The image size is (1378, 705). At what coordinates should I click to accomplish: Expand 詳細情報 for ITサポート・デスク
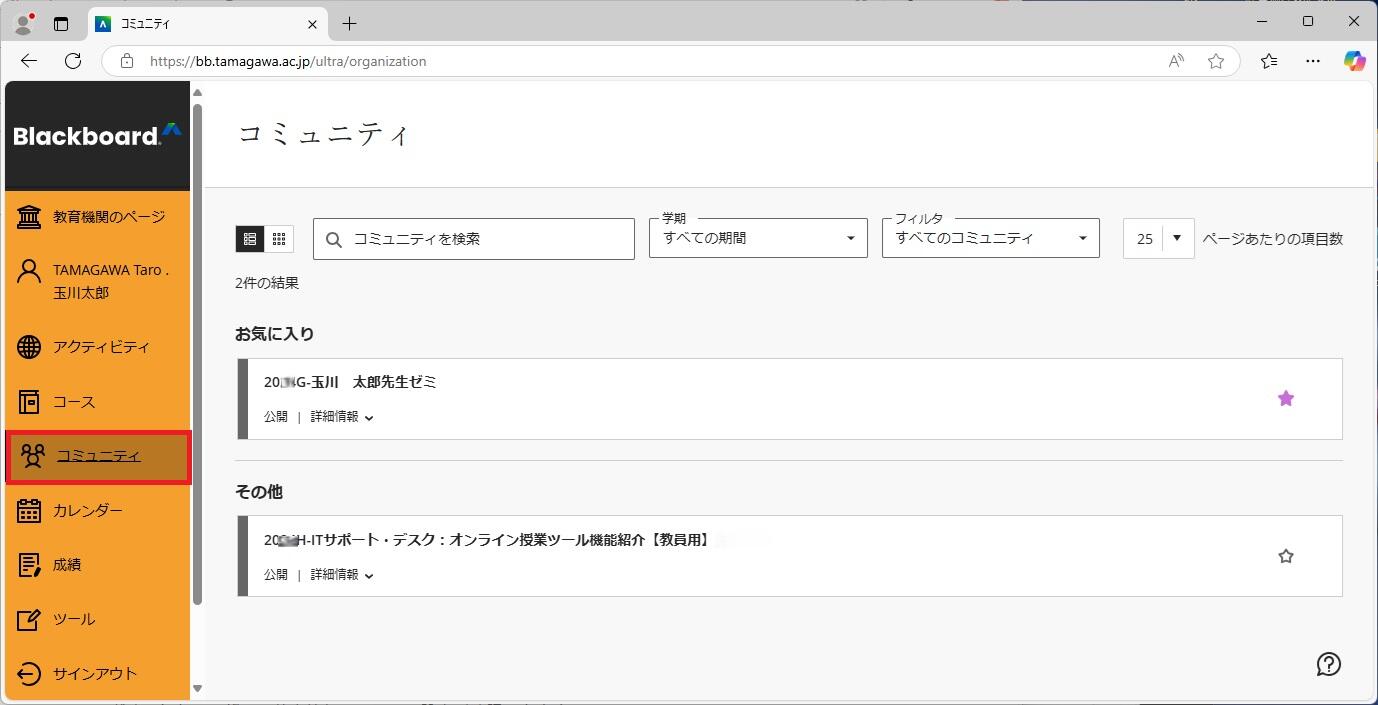[342, 575]
